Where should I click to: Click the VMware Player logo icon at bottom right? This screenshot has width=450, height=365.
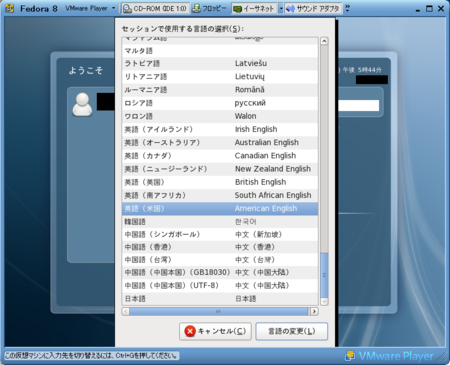(350, 356)
